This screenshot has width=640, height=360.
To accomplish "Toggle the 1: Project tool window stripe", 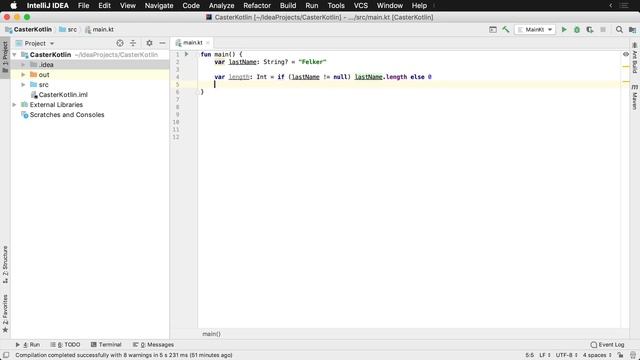I will coord(5,57).
